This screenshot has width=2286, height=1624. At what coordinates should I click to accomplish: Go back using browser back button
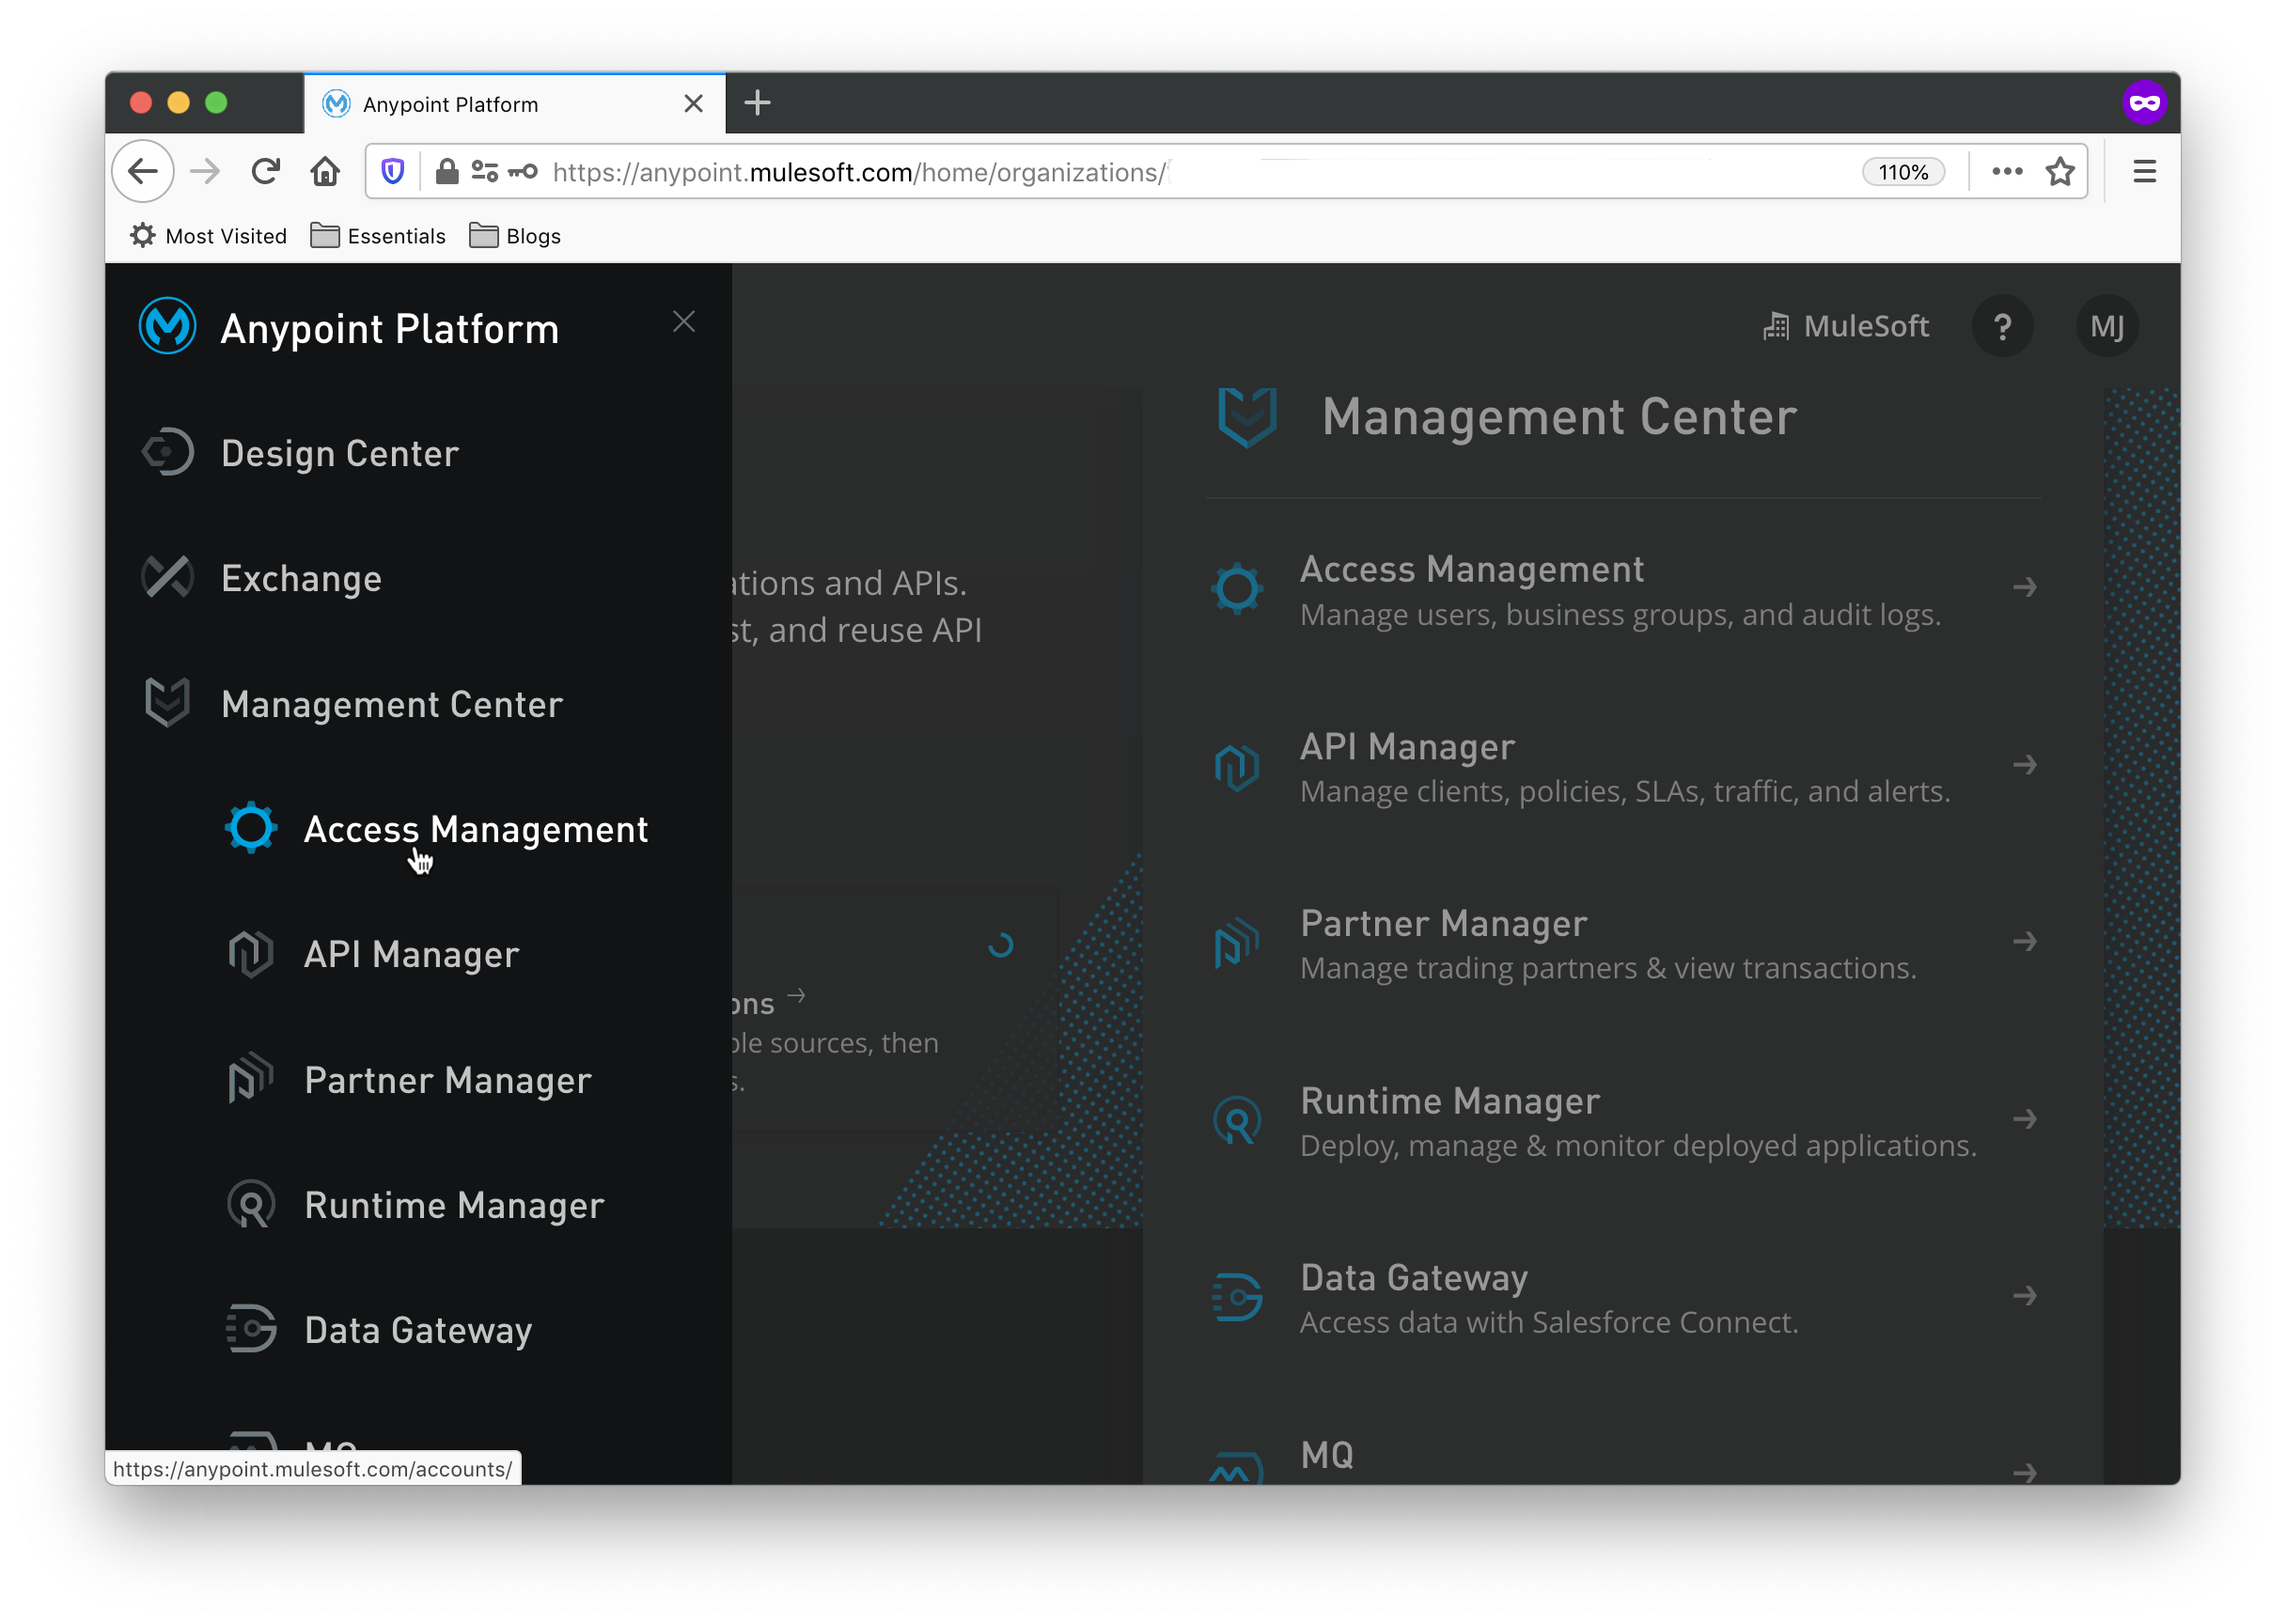143,172
